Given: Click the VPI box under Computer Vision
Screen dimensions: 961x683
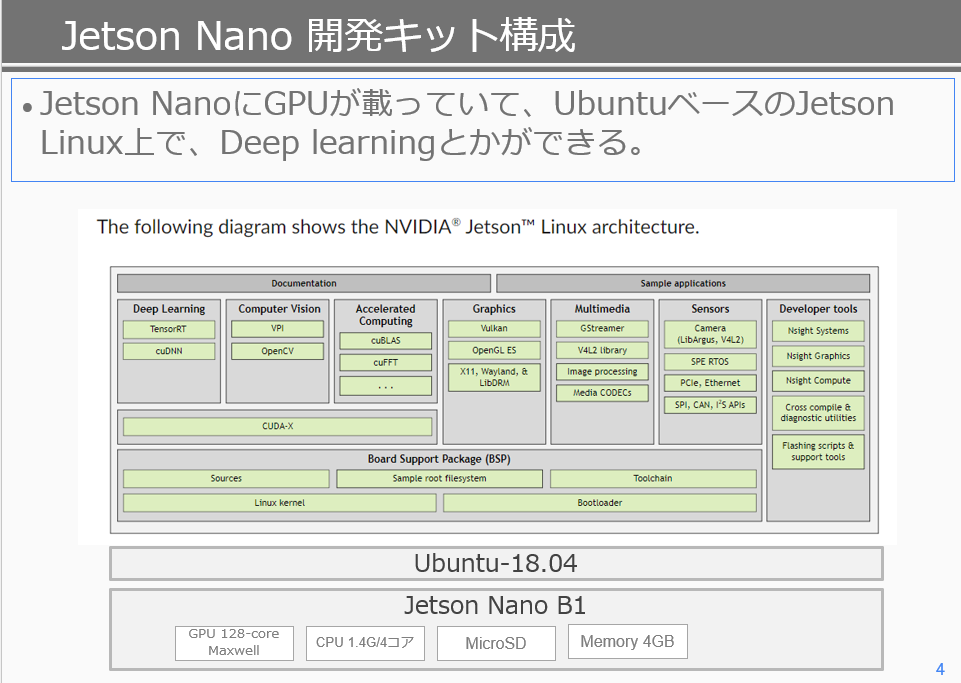Looking at the screenshot, I should point(277,329).
